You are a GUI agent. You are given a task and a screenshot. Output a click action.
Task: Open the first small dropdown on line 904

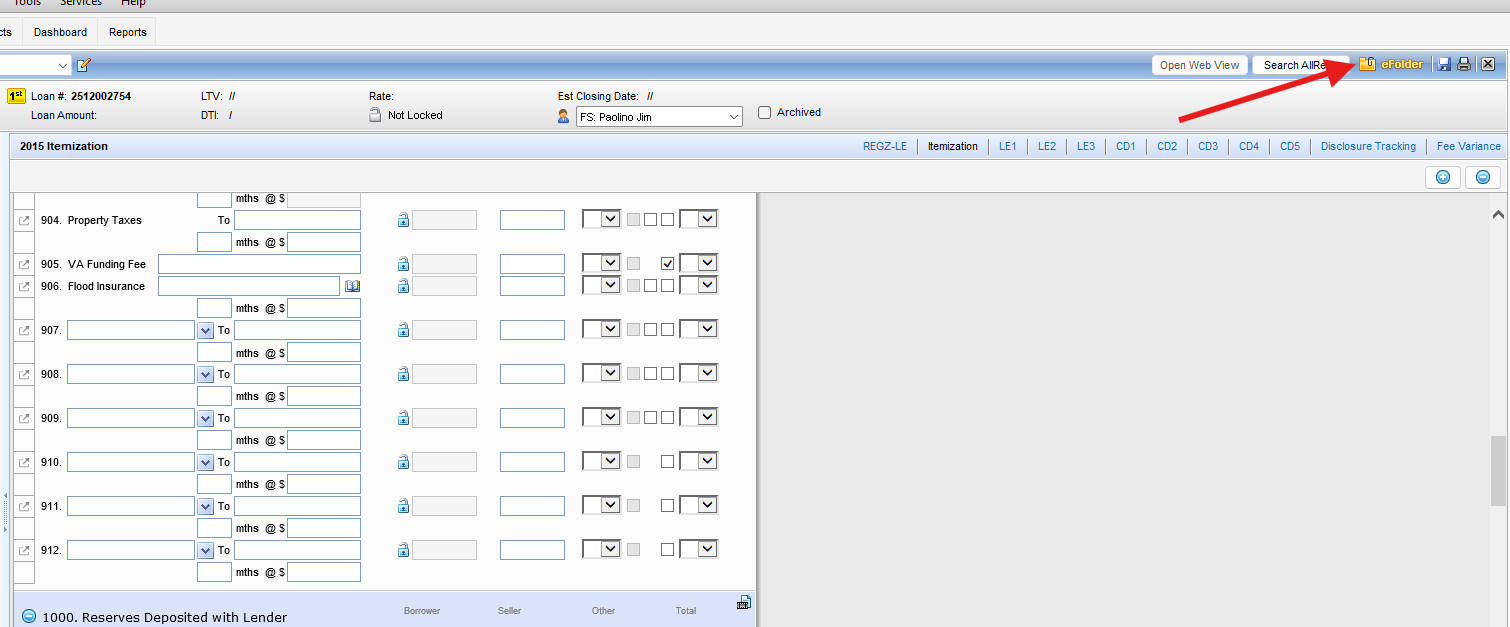[602, 219]
